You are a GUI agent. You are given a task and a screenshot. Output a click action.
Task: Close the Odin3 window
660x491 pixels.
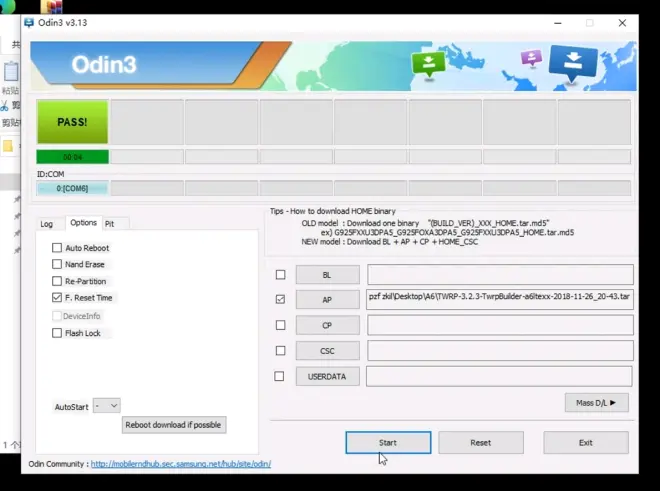tap(622, 23)
